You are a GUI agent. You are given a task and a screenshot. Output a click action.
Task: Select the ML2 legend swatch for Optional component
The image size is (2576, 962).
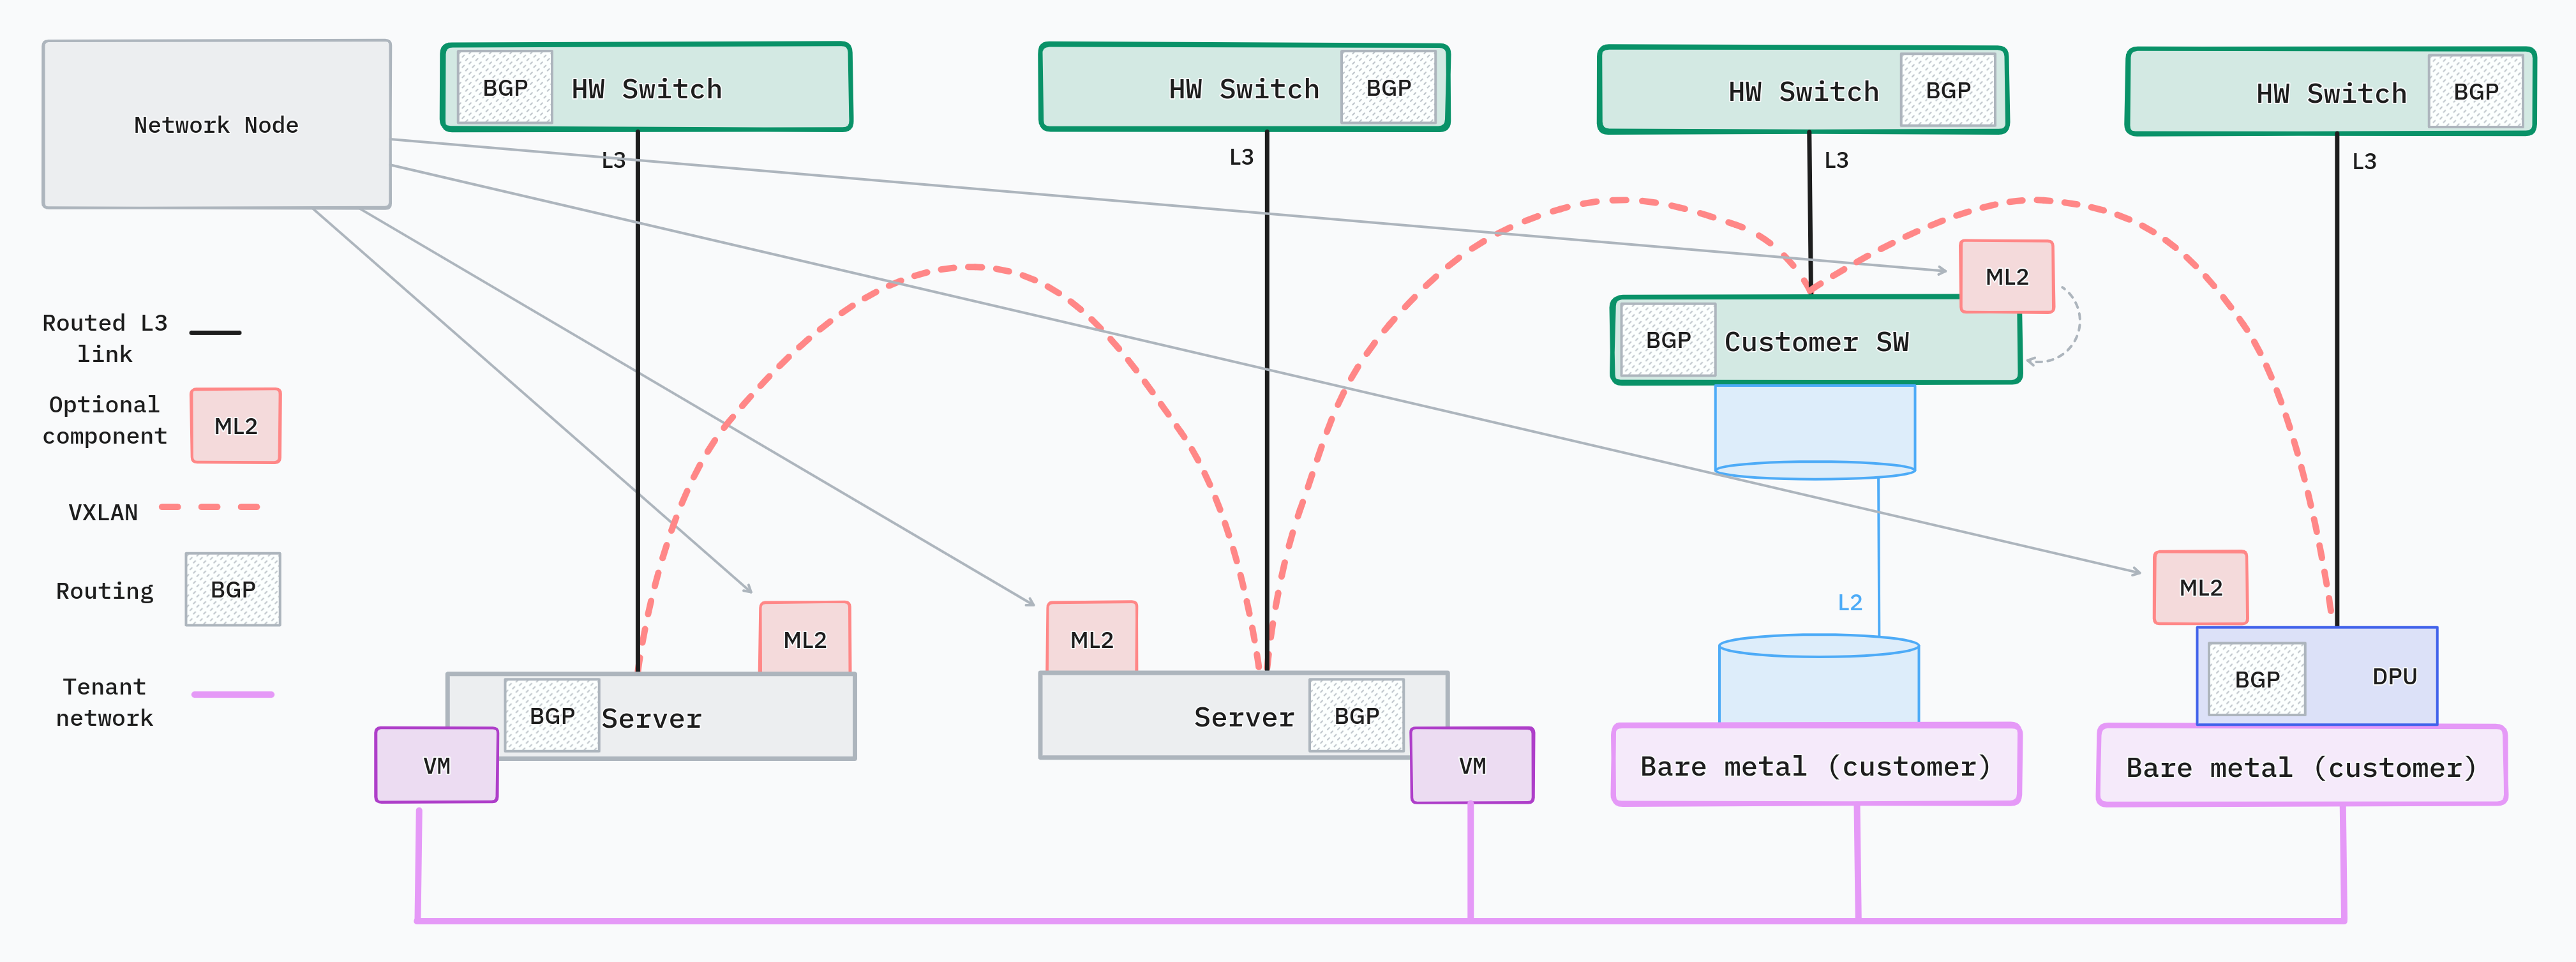click(x=236, y=426)
